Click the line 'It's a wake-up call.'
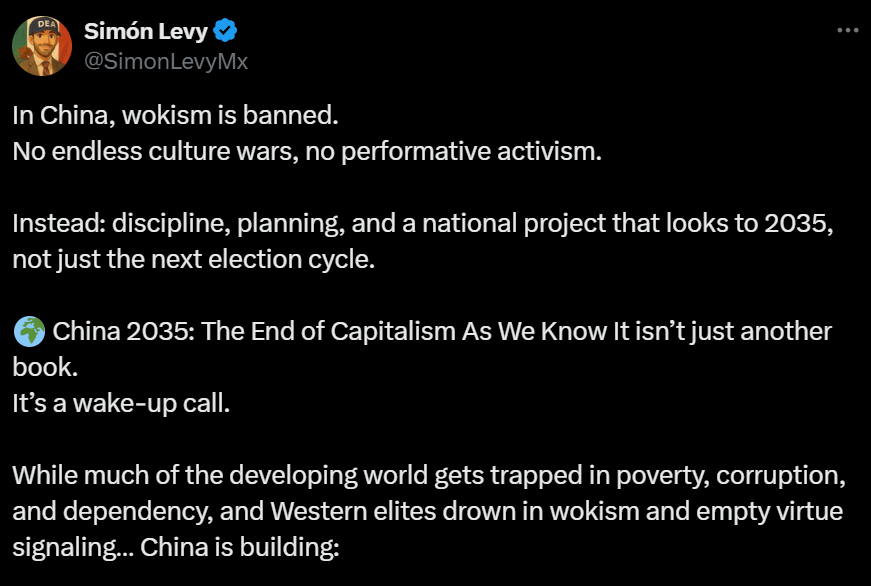Screen dimensions: 871x586 point(121,402)
